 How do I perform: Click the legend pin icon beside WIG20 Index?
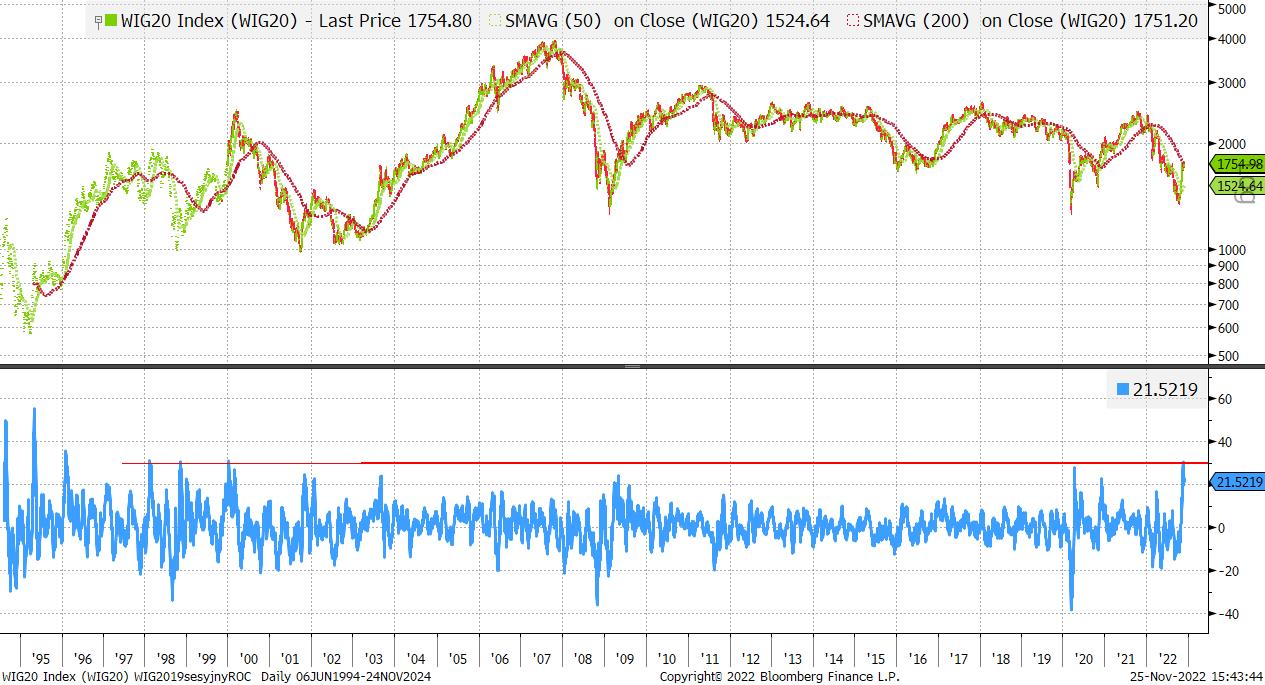(98, 20)
